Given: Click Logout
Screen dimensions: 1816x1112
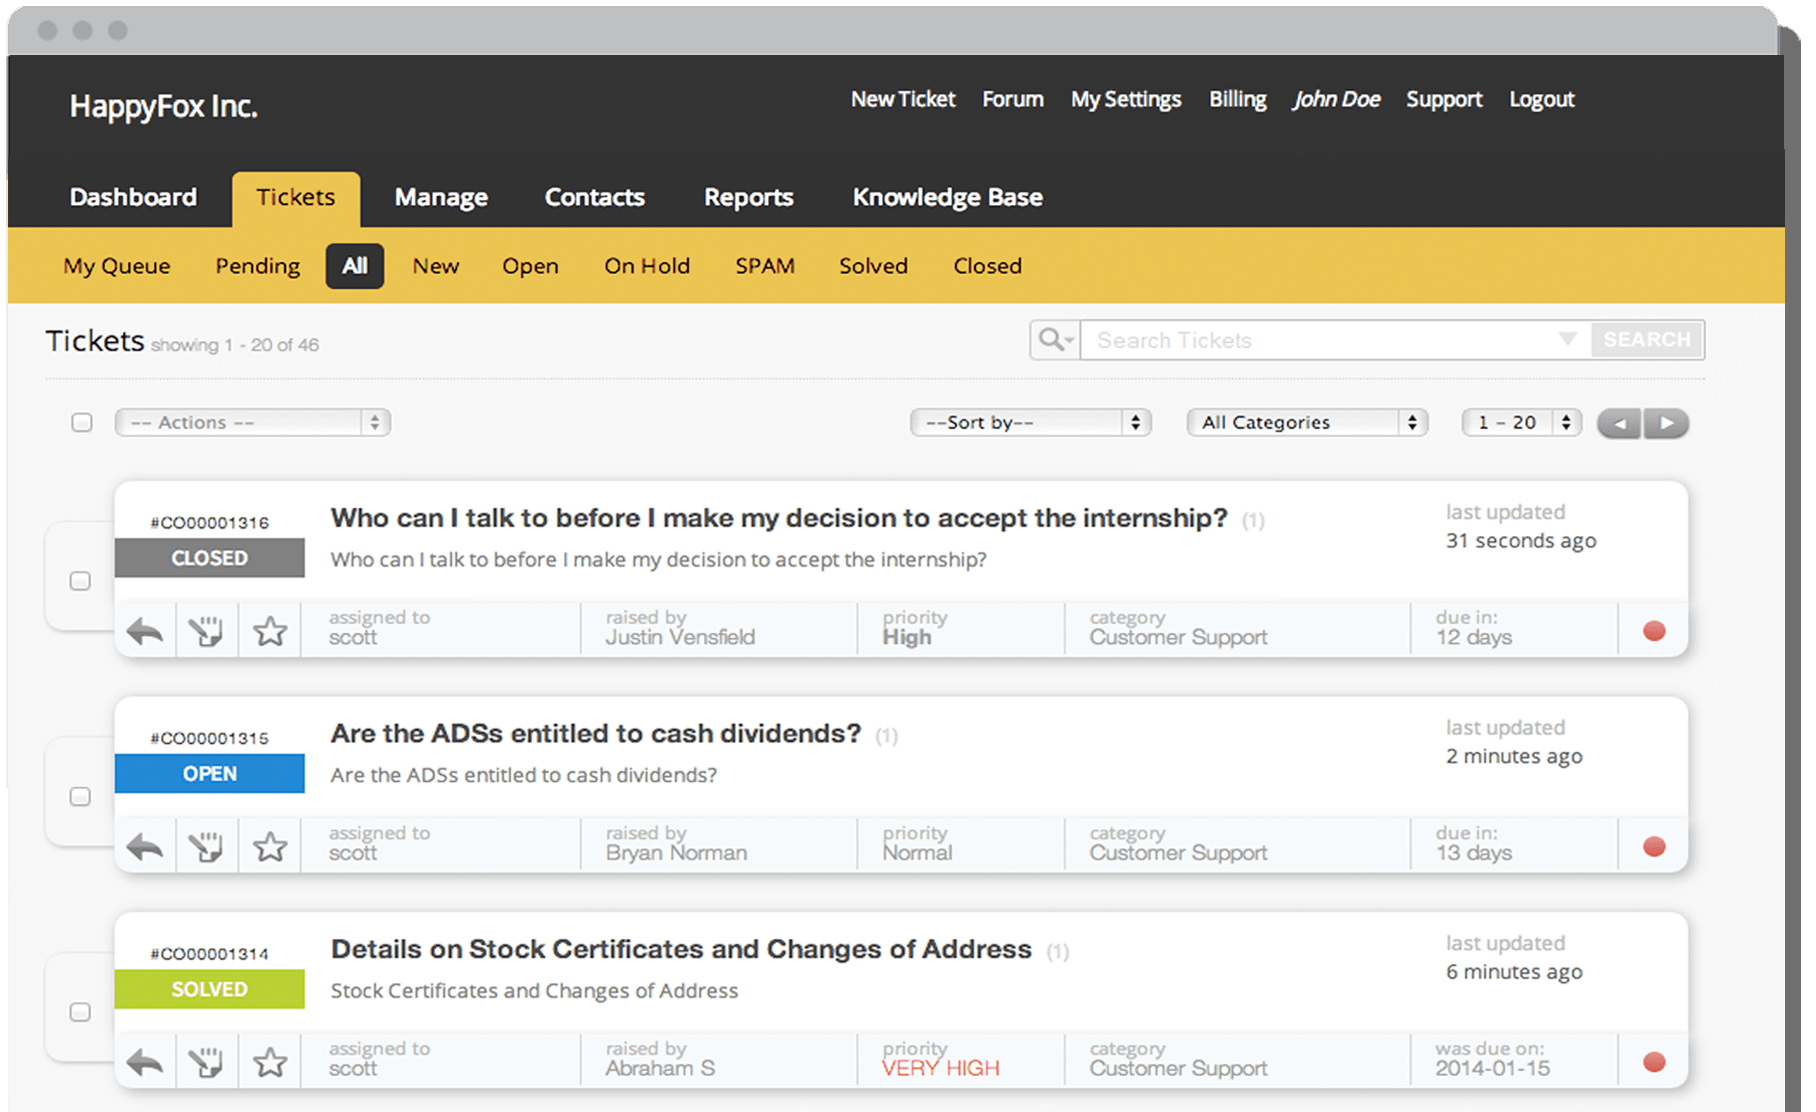Looking at the screenshot, I should pyautogui.click(x=1542, y=100).
